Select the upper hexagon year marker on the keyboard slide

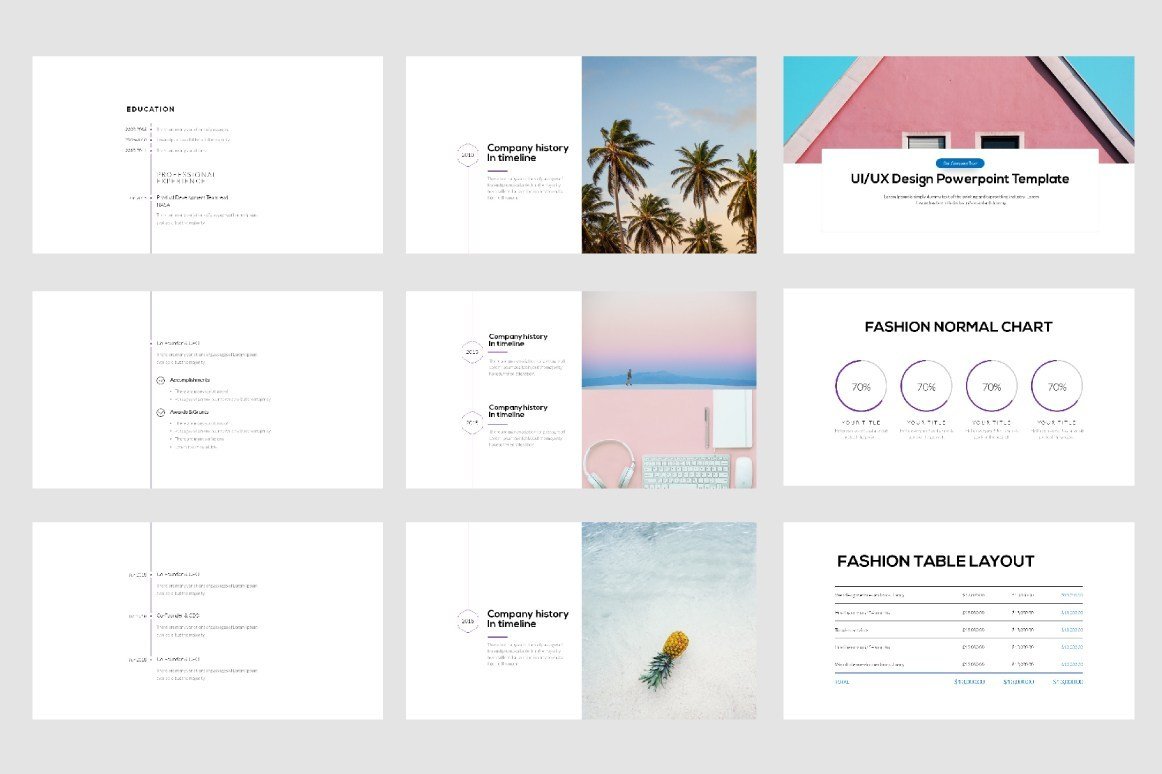click(x=471, y=351)
